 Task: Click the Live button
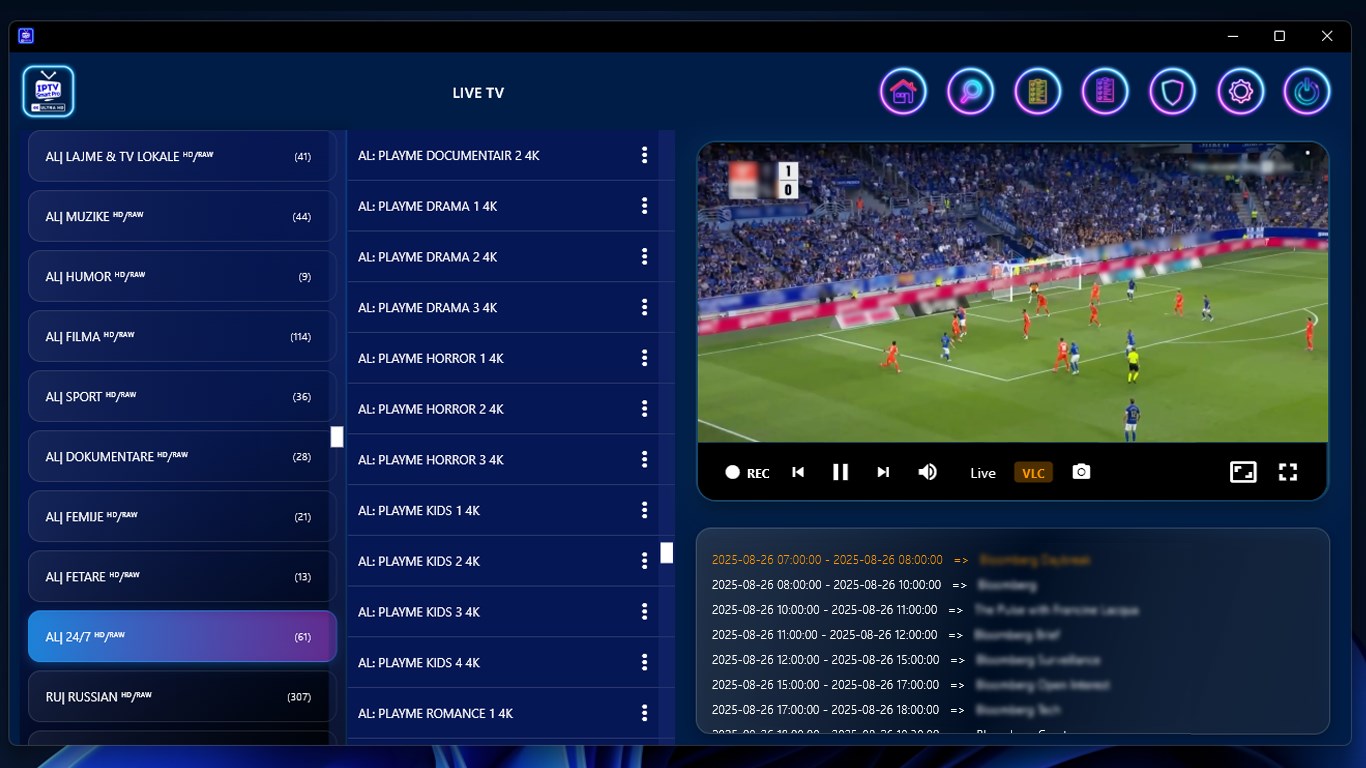click(x=982, y=472)
